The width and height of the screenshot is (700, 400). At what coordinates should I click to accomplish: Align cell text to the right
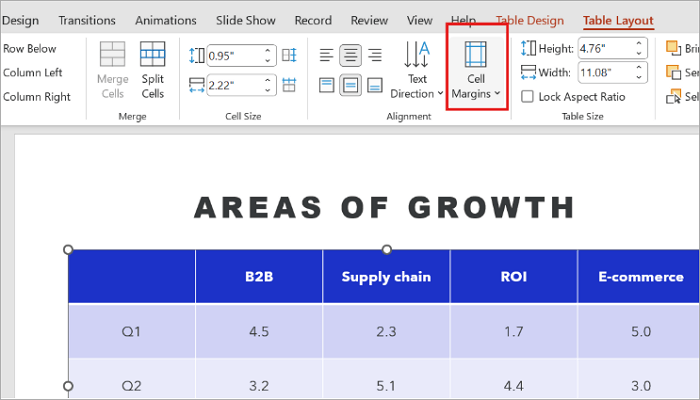(375, 55)
